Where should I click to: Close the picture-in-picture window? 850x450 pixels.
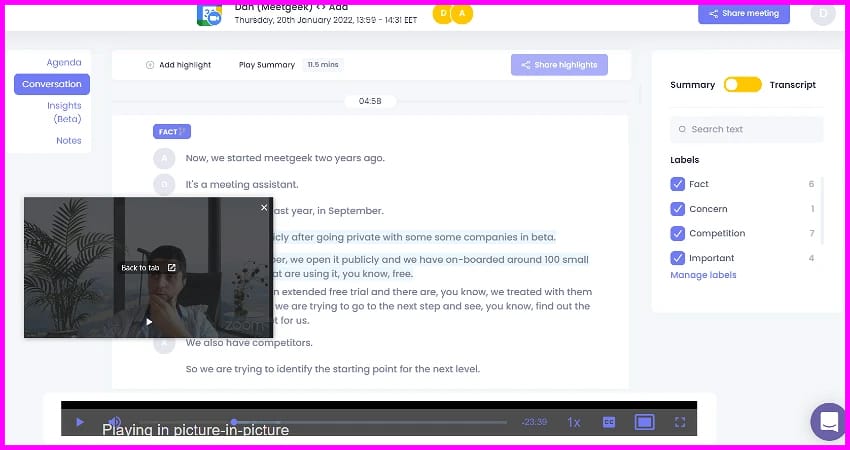point(264,208)
